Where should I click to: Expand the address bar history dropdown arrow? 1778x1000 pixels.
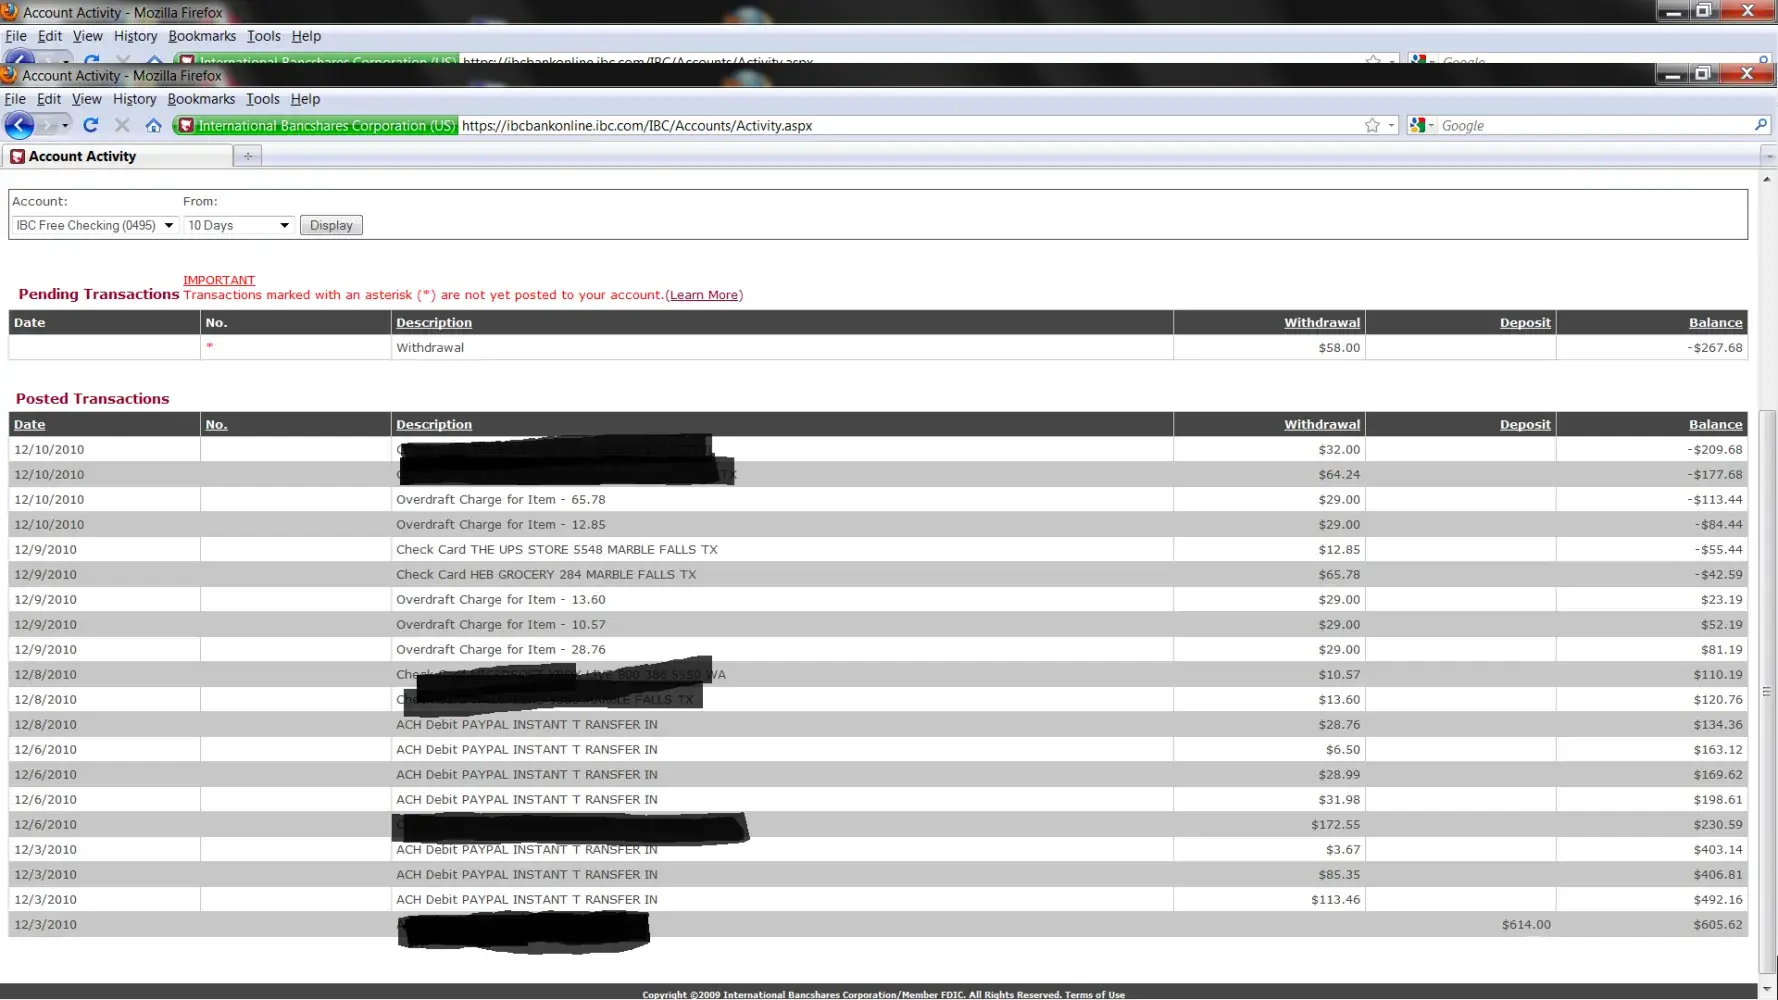(x=1391, y=125)
